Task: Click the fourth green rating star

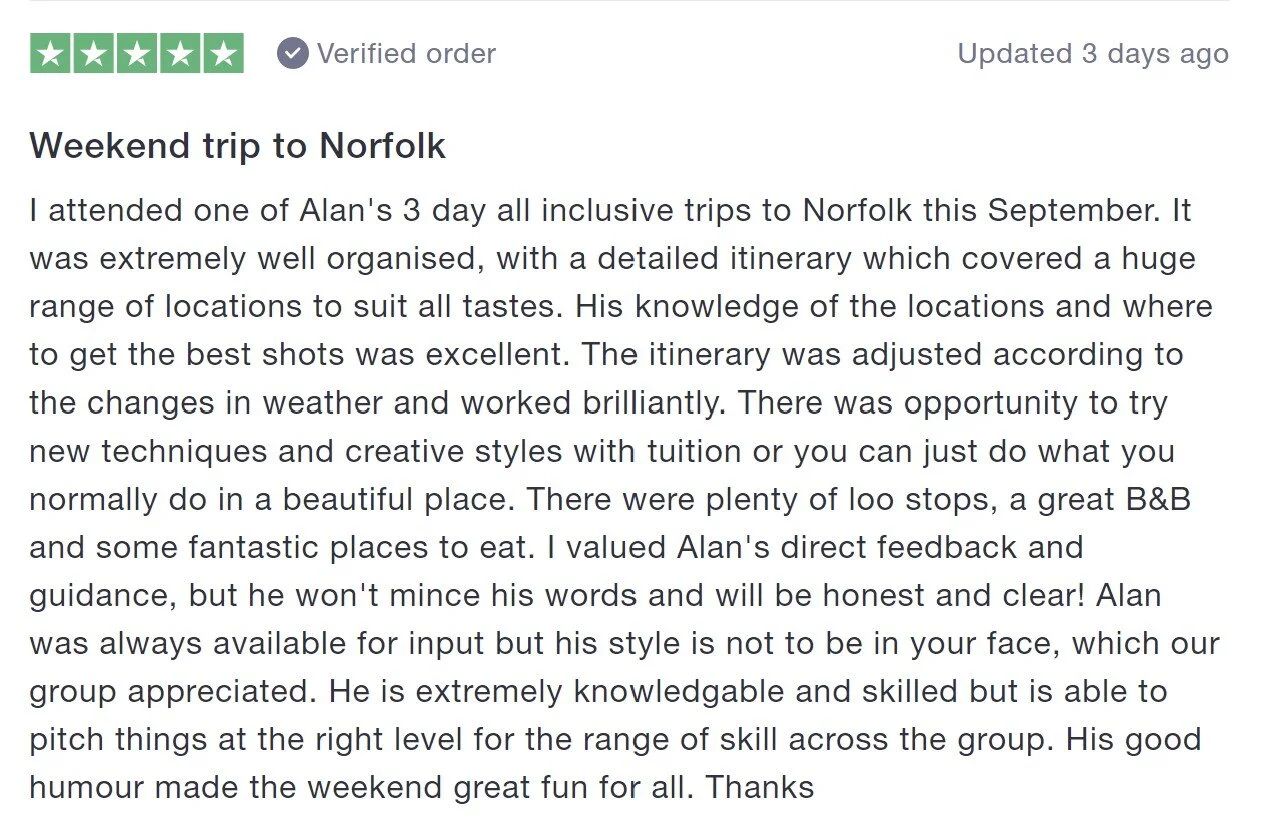Action: pyautogui.click(x=180, y=54)
